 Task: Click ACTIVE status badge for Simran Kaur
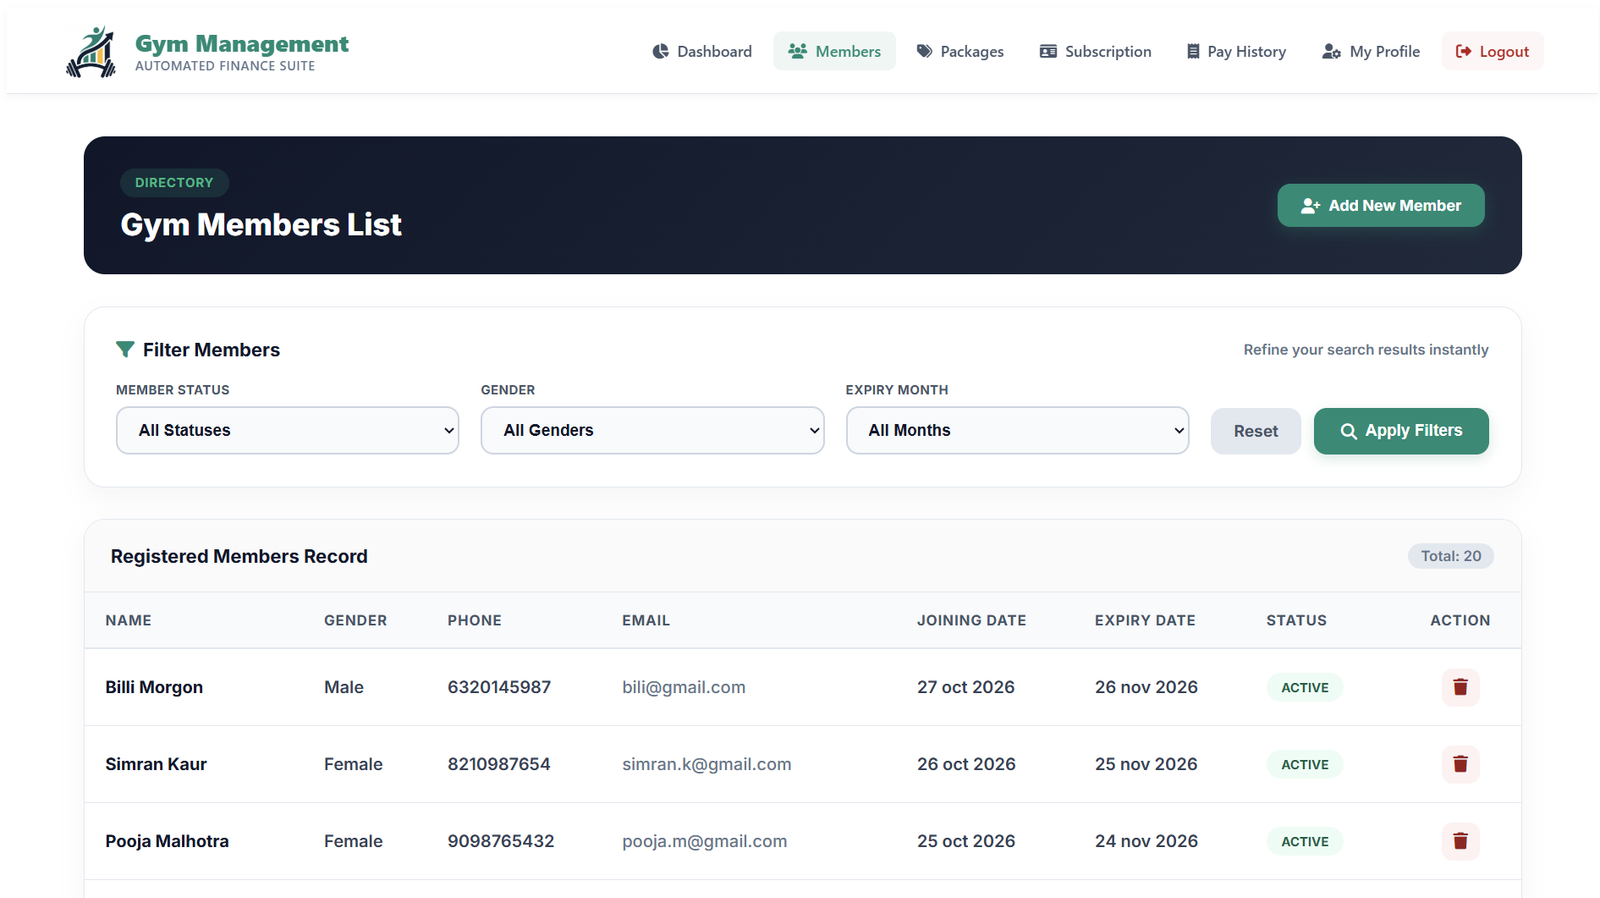coord(1304,765)
